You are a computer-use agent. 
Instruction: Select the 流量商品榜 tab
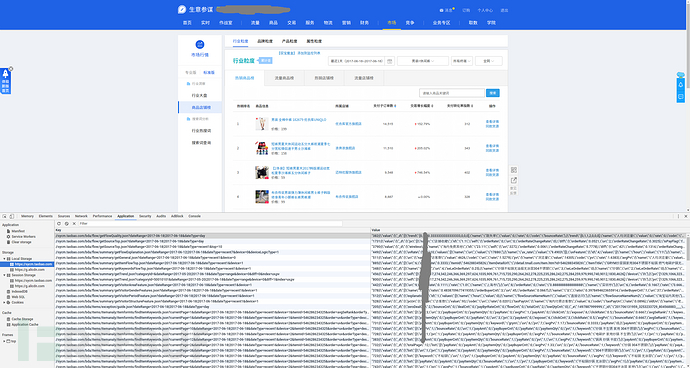tap(284, 78)
